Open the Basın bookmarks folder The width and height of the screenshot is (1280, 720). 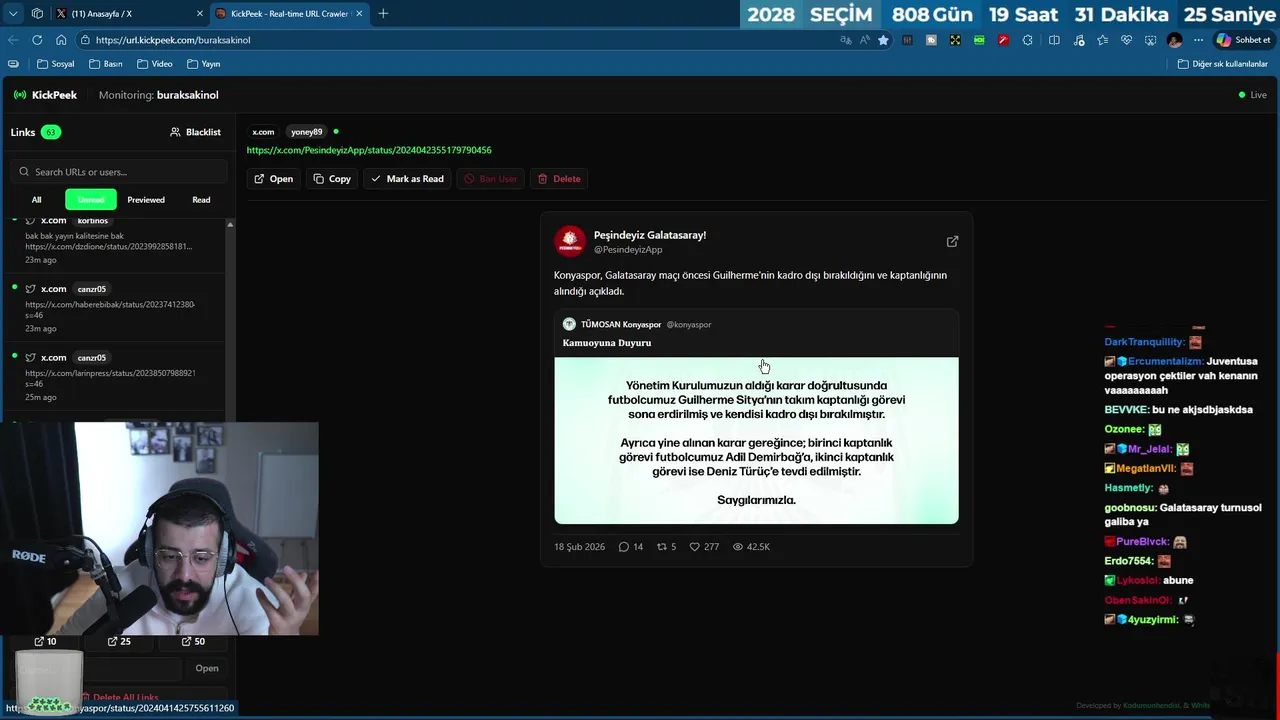tap(106, 64)
